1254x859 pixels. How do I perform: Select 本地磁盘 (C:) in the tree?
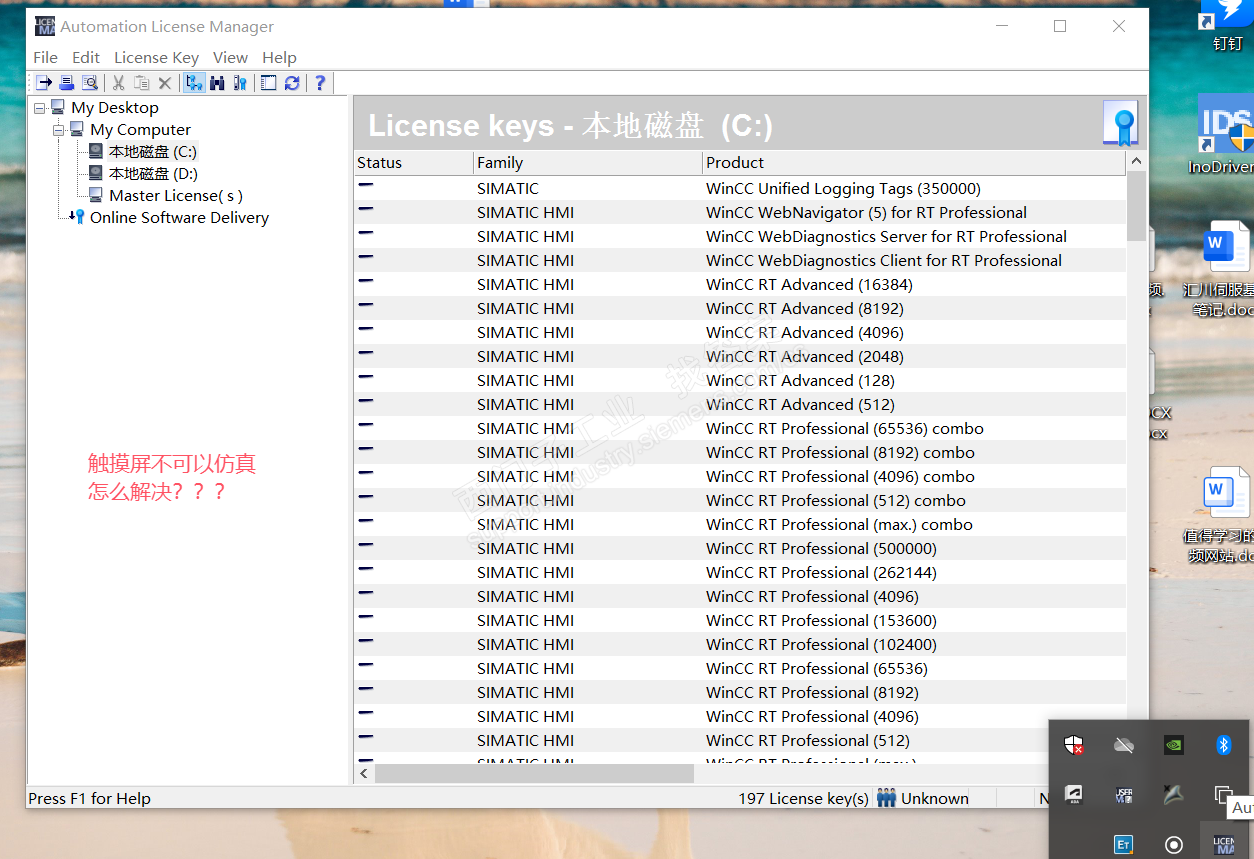tap(153, 151)
